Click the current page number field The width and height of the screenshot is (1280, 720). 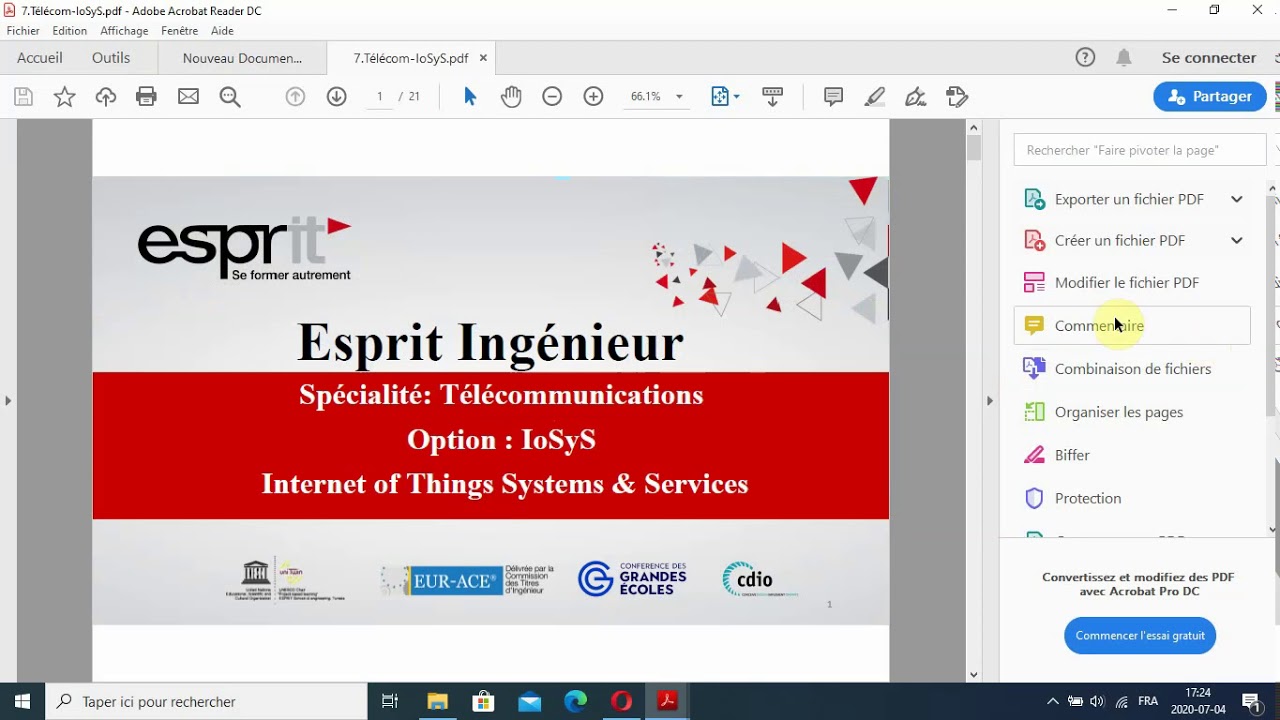click(x=380, y=97)
